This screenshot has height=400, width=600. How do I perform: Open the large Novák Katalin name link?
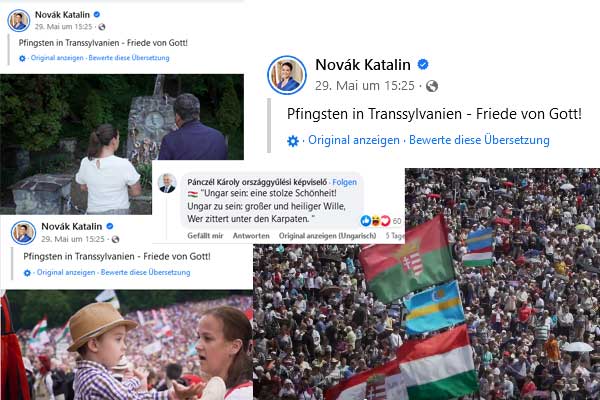tap(363, 65)
